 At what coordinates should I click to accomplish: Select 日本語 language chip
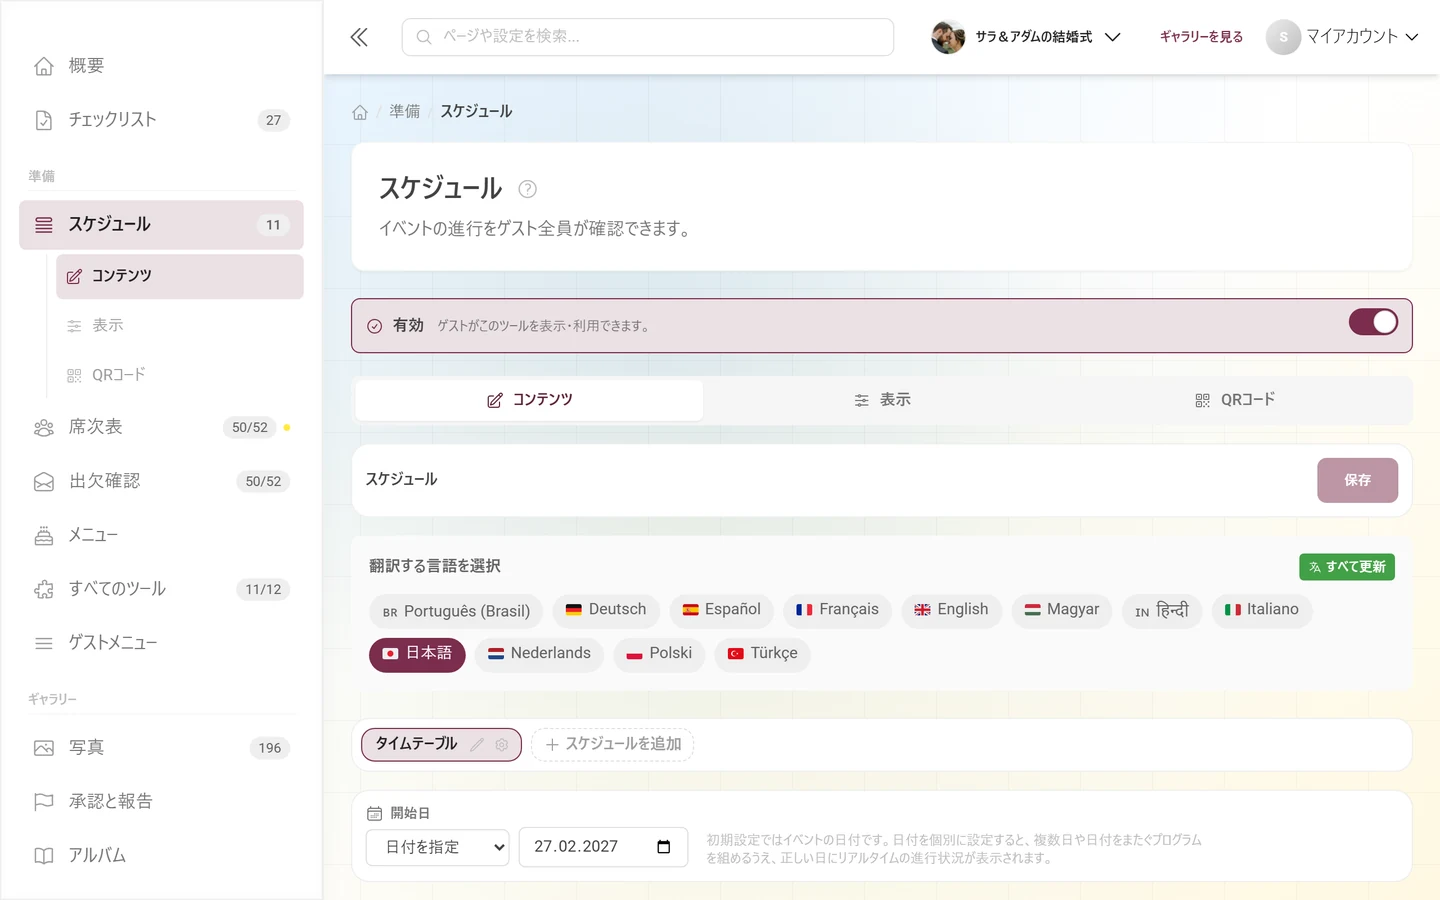click(x=417, y=654)
